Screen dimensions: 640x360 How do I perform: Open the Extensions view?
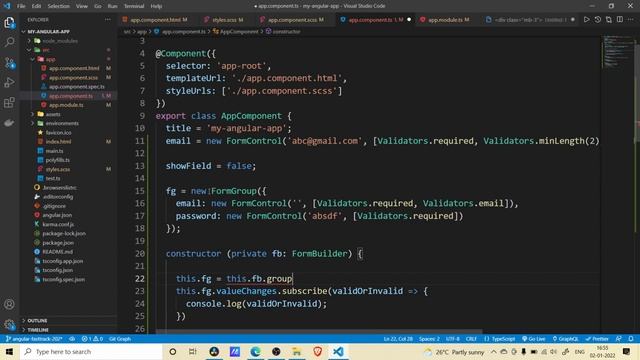(9, 102)
